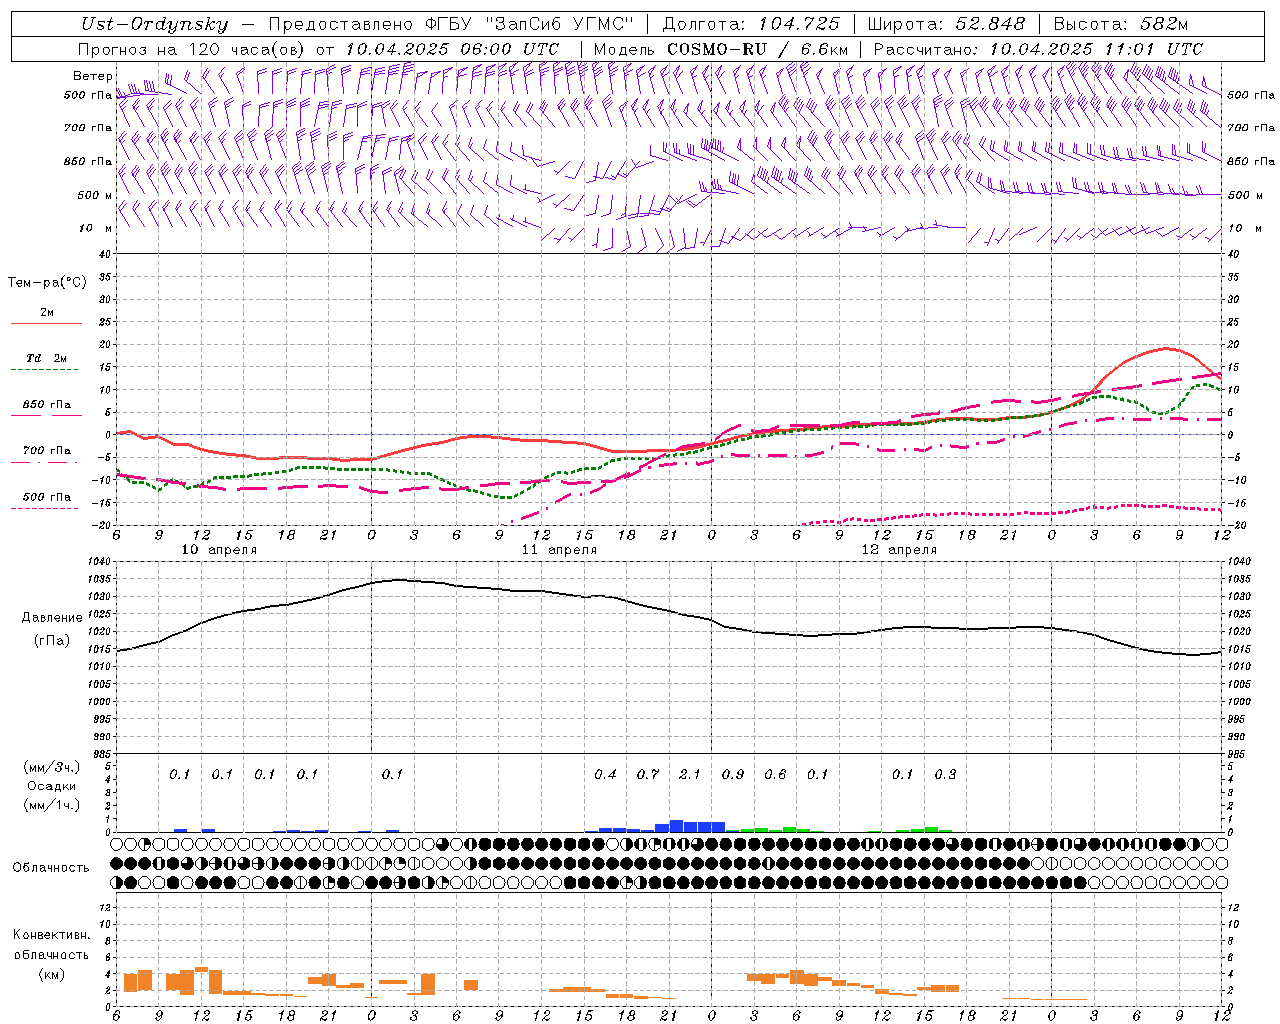
Task: Click the precipitation value 0.9
Action: (733, 775)
